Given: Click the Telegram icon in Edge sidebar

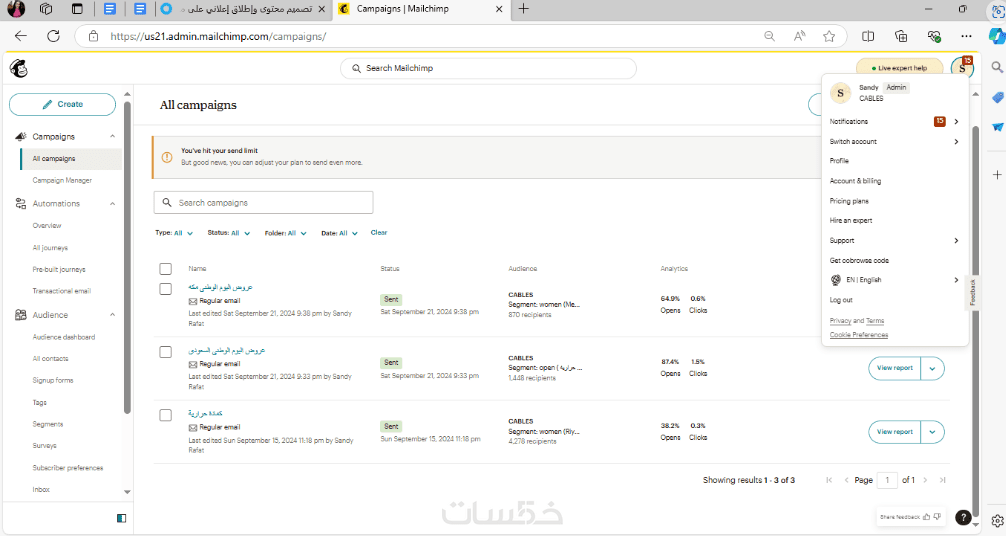Looking at the screenshot, I should pos(997,127).
